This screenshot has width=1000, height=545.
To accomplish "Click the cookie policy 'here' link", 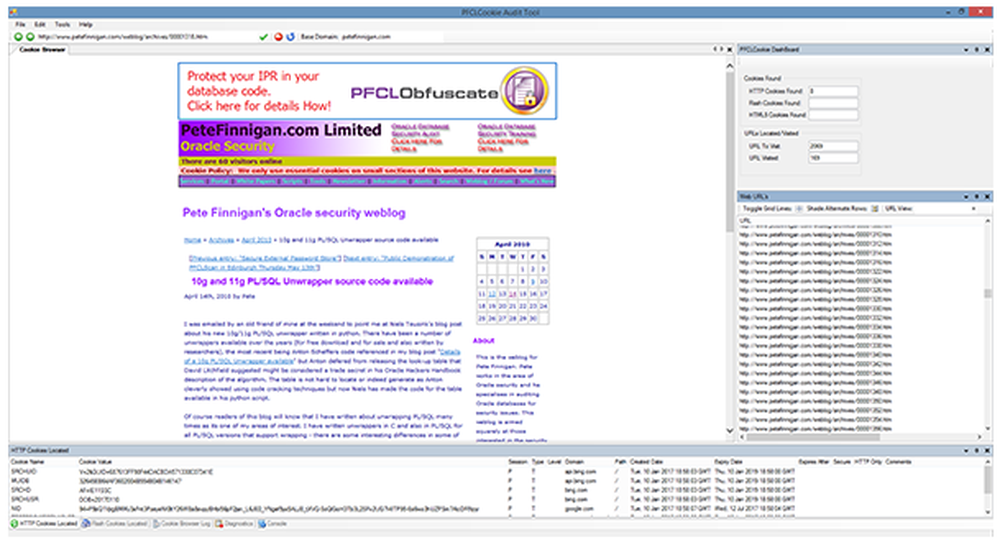I will pyautogui.click(x=543, y=170).
